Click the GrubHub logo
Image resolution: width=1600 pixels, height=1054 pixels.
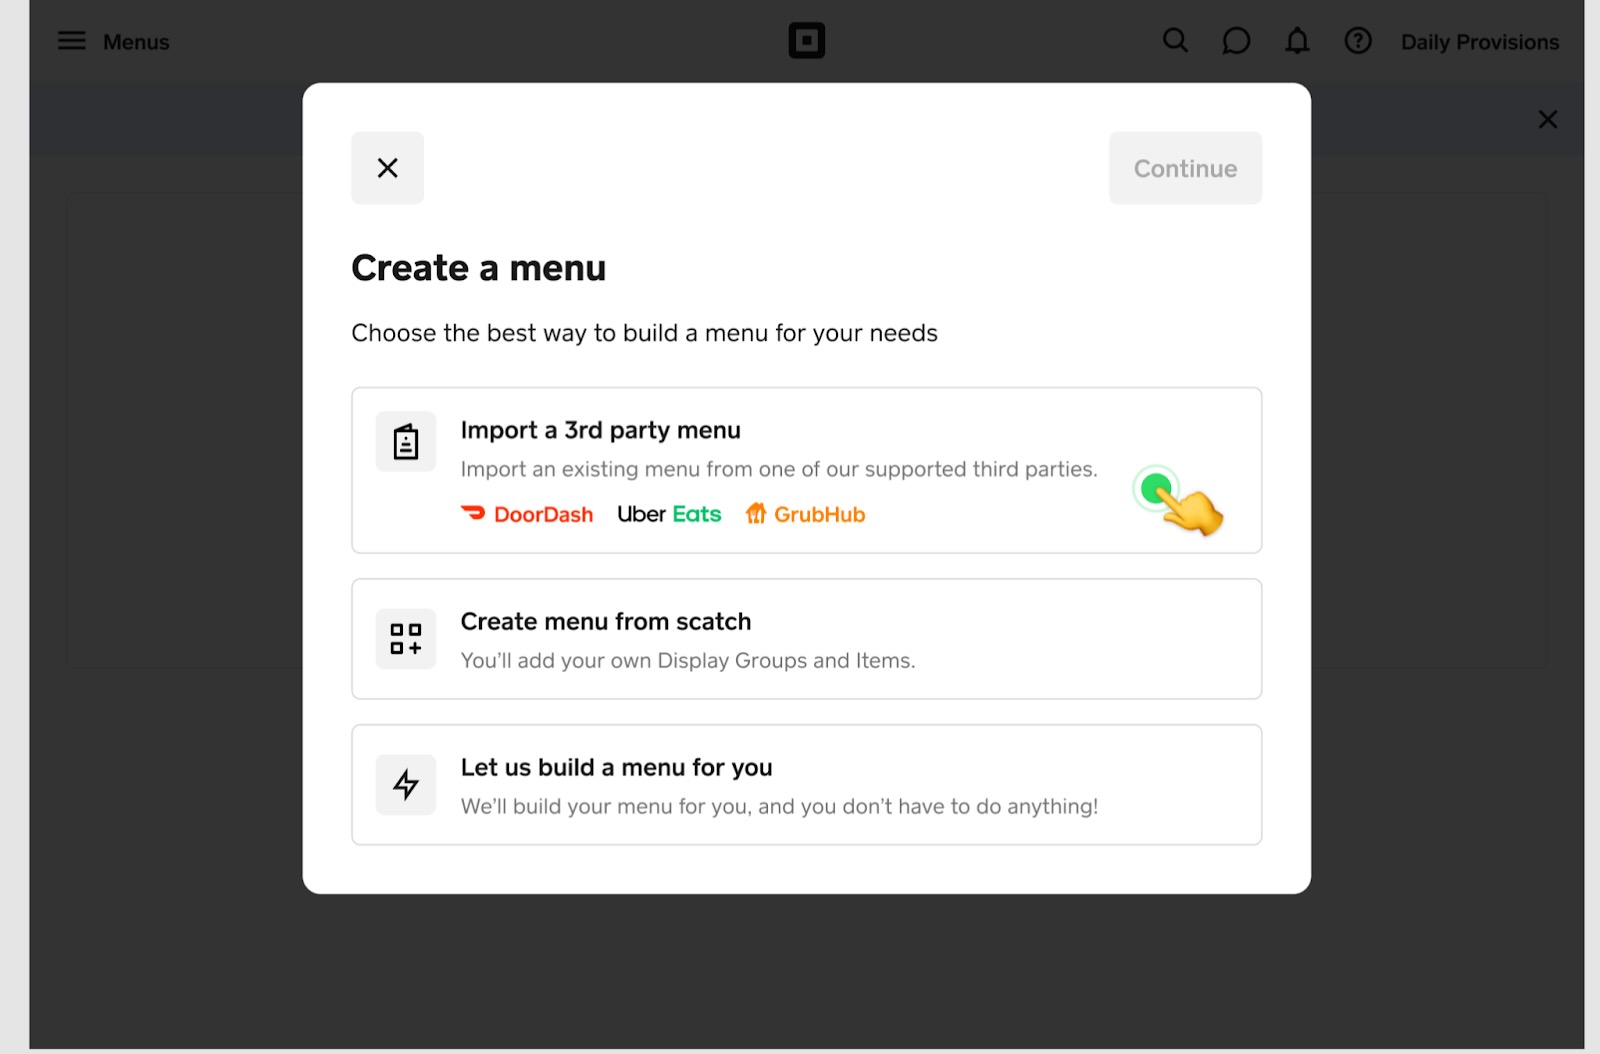pyautogui.click(x=805, y=514)
